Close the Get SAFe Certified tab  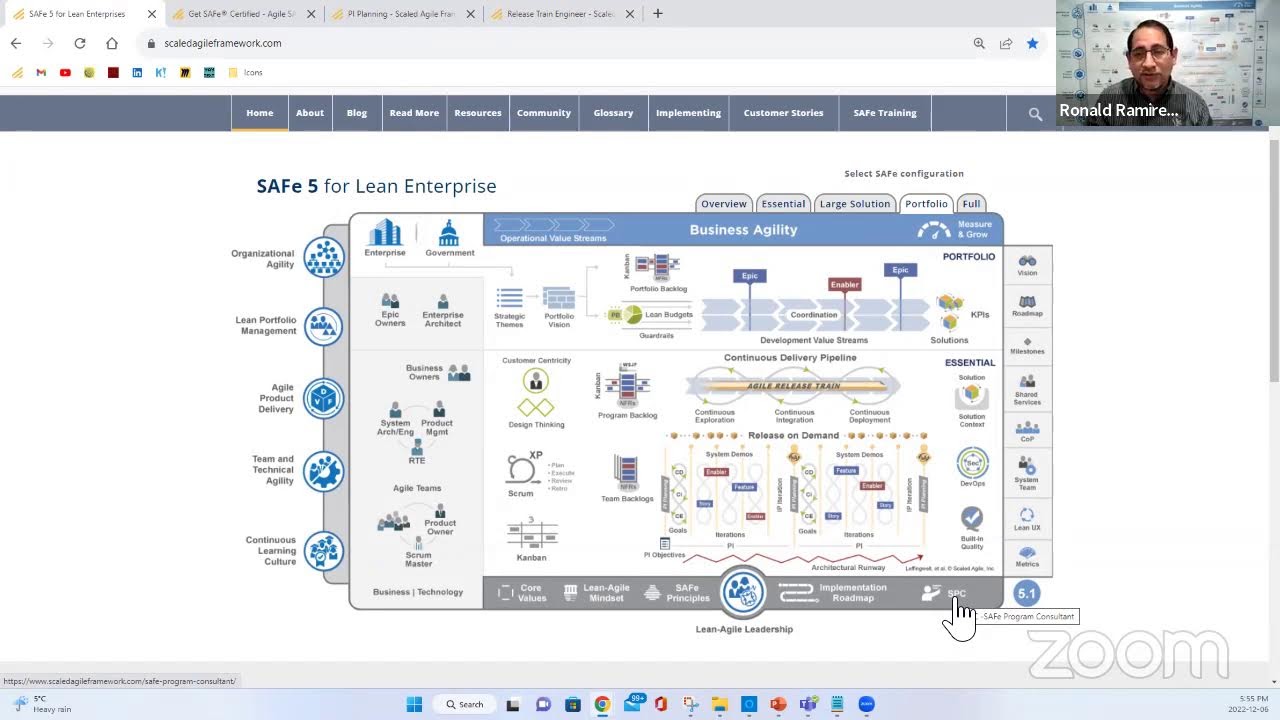click(x=311, y=14)
